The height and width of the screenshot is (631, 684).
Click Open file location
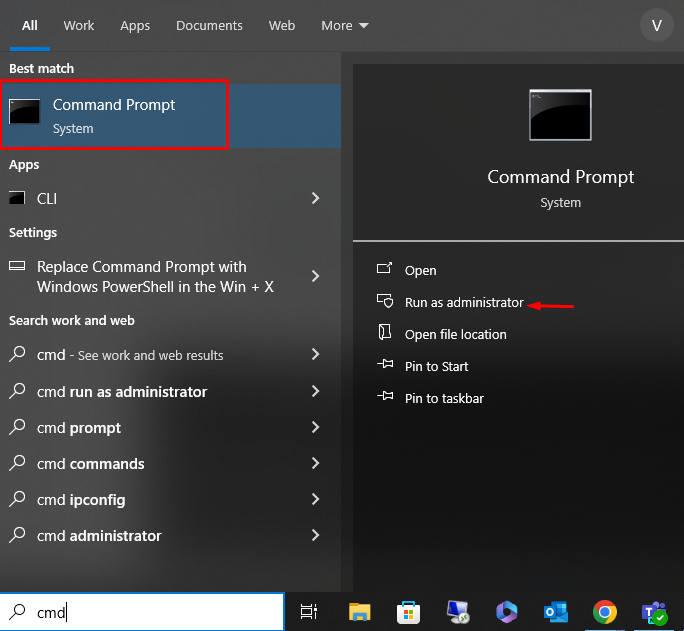click(x=455, y=334)
